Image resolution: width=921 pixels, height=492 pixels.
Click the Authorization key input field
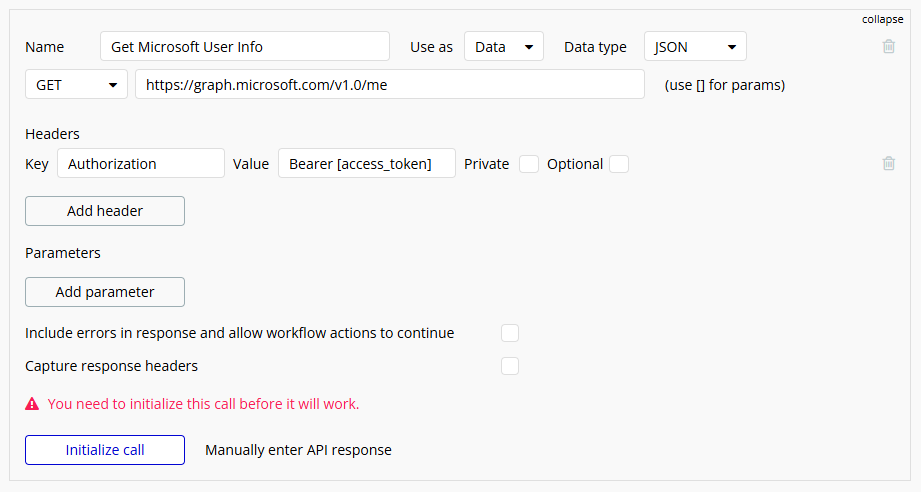click(141, 163)
